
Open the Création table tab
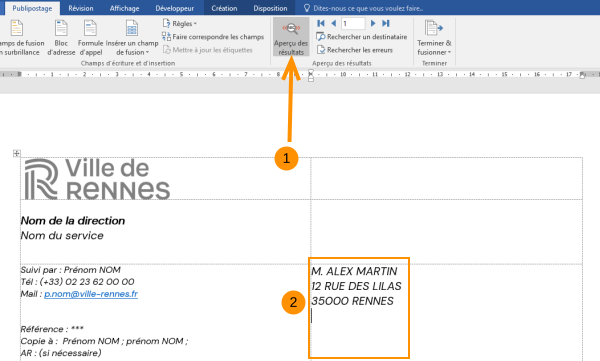pos(224,8)
